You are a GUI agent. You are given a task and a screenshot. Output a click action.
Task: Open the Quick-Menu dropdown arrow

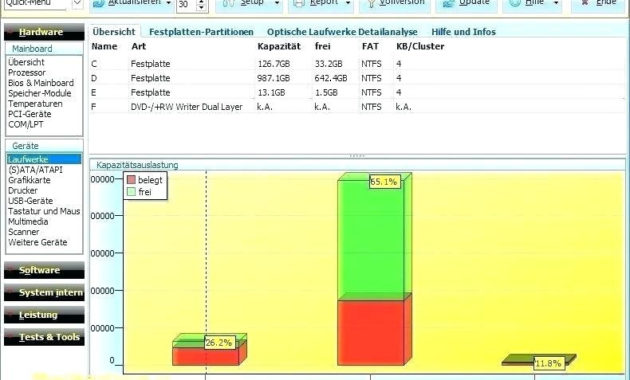77,4
